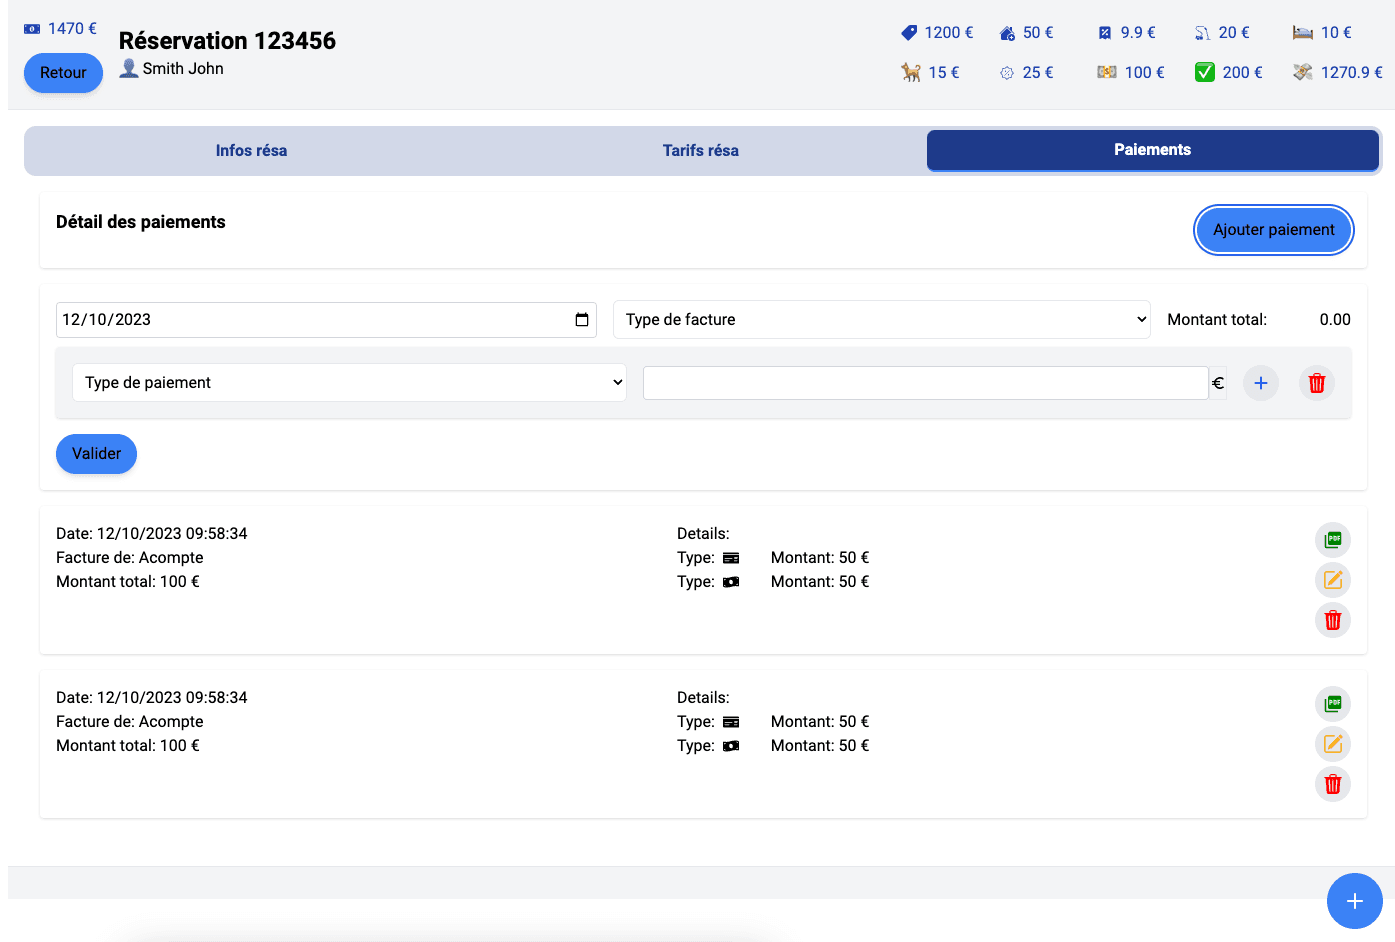This screenshot has width=1395, height=942.
Task: Add another payment line with the plus icon
Action: click(1261, 383)
